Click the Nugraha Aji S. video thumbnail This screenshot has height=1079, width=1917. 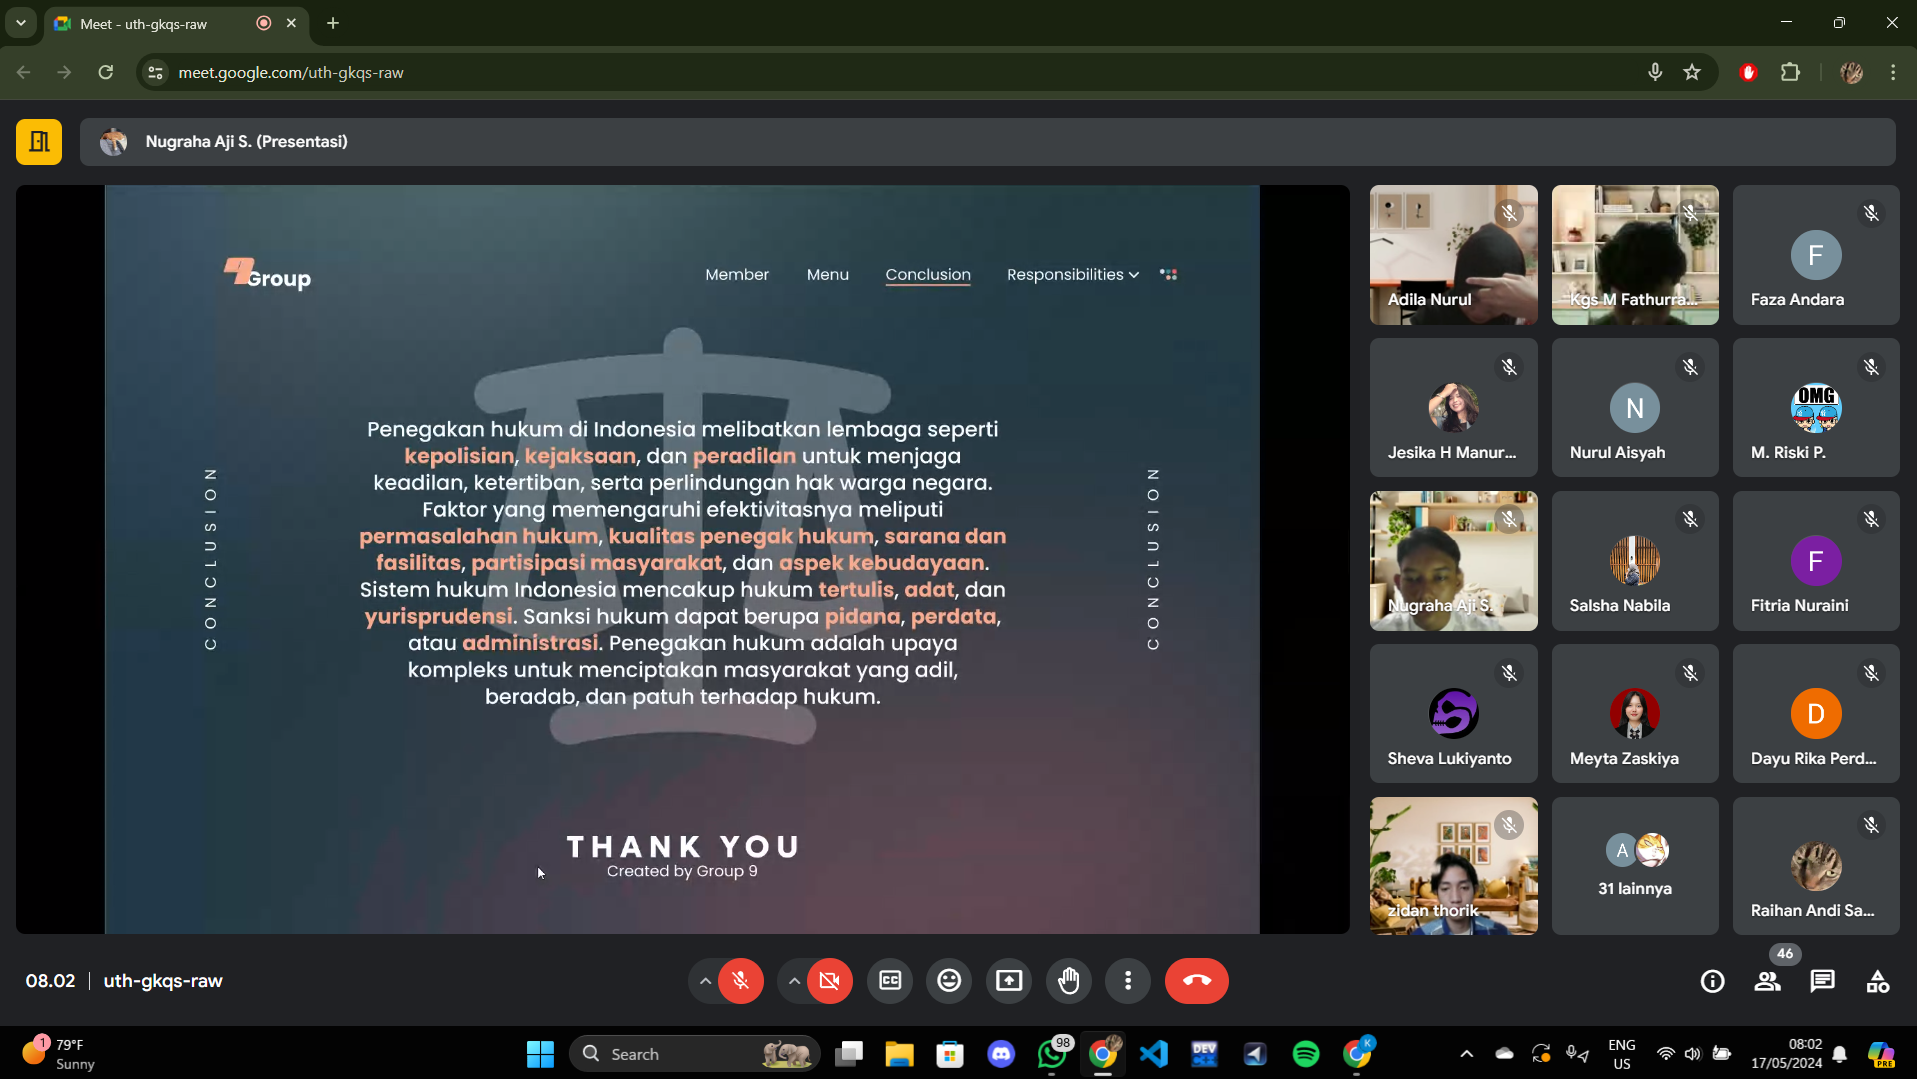point(1453,560)
